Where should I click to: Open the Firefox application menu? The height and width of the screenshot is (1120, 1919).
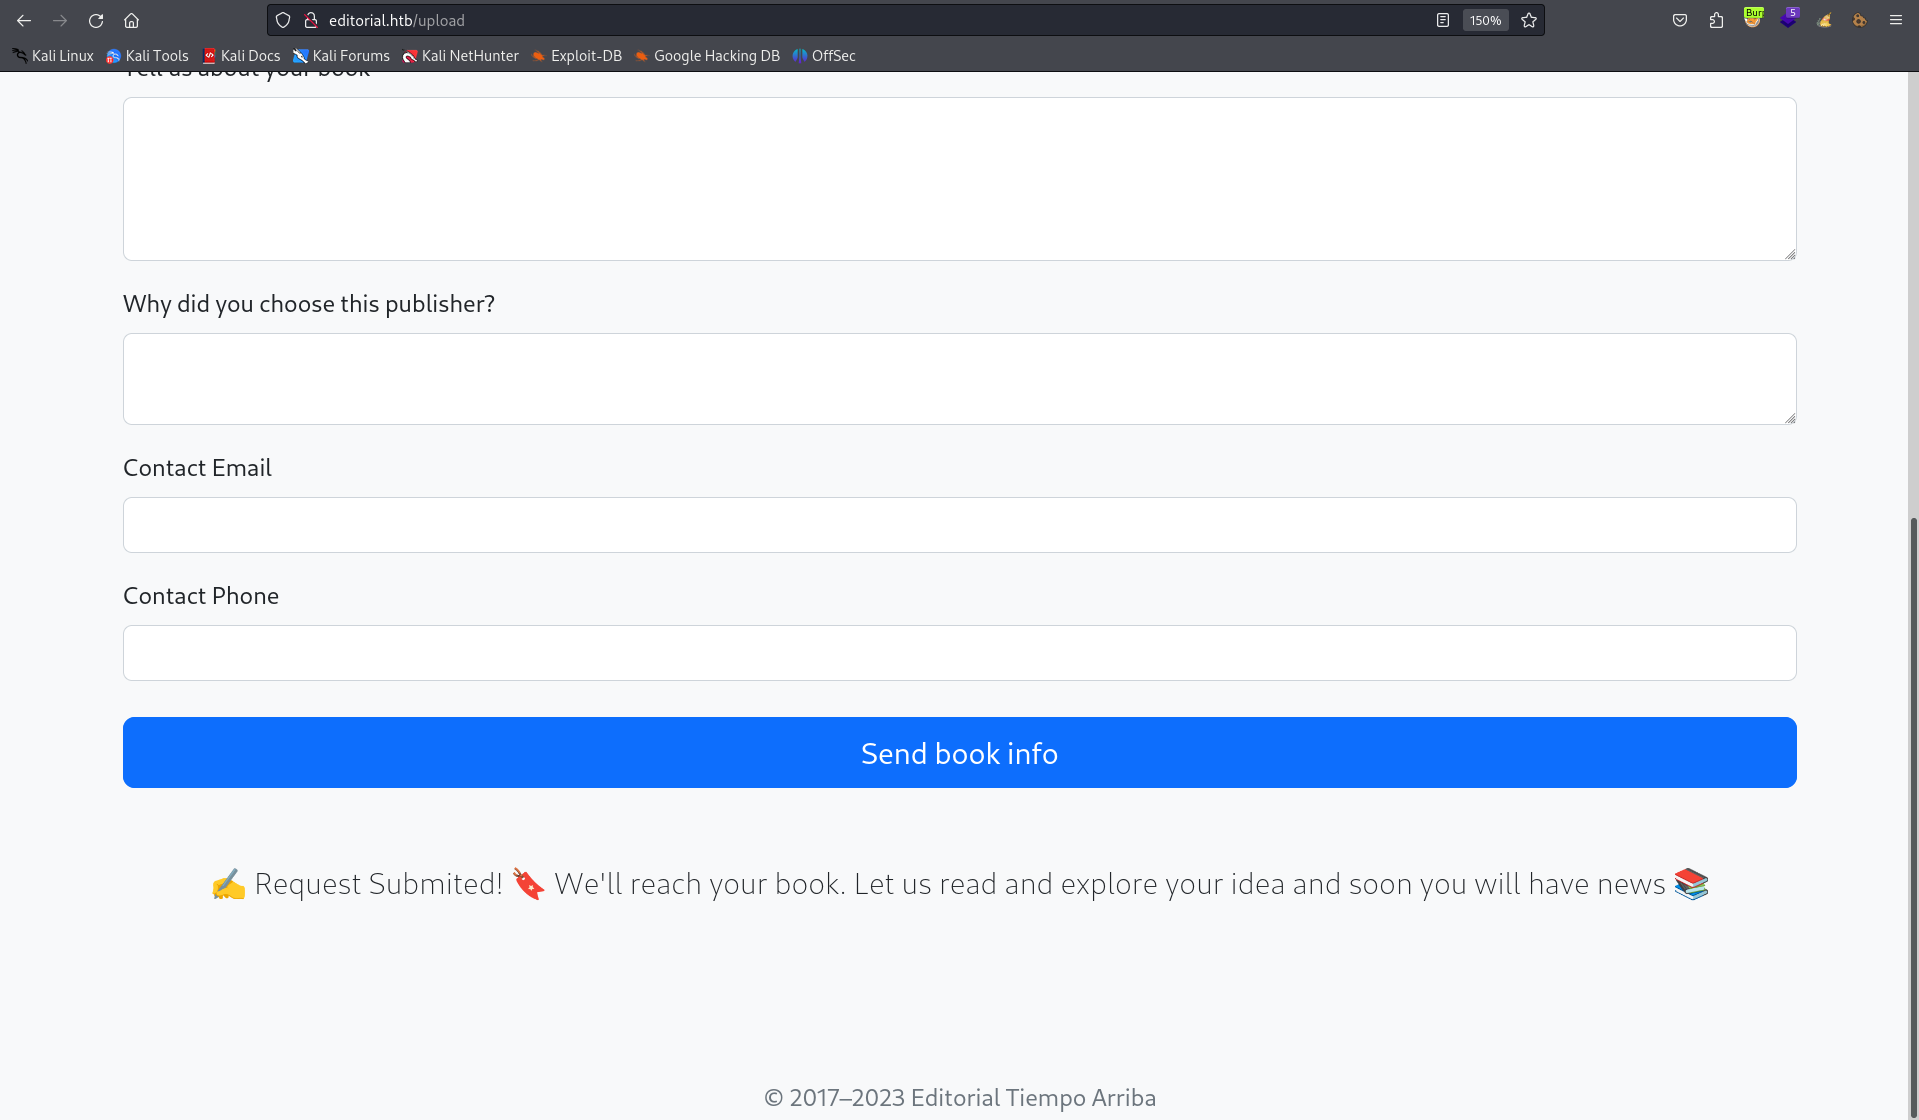(x=1895, y=20)
